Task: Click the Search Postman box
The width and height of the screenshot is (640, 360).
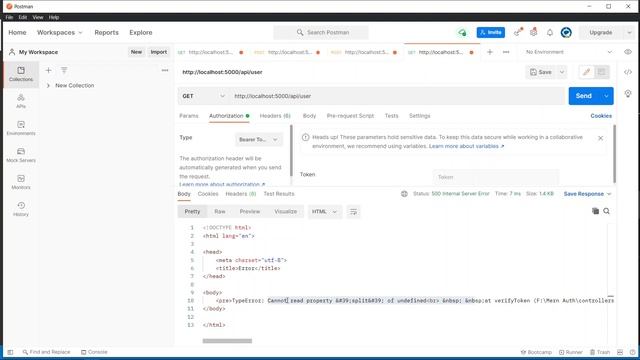Action: coord(321,32)
